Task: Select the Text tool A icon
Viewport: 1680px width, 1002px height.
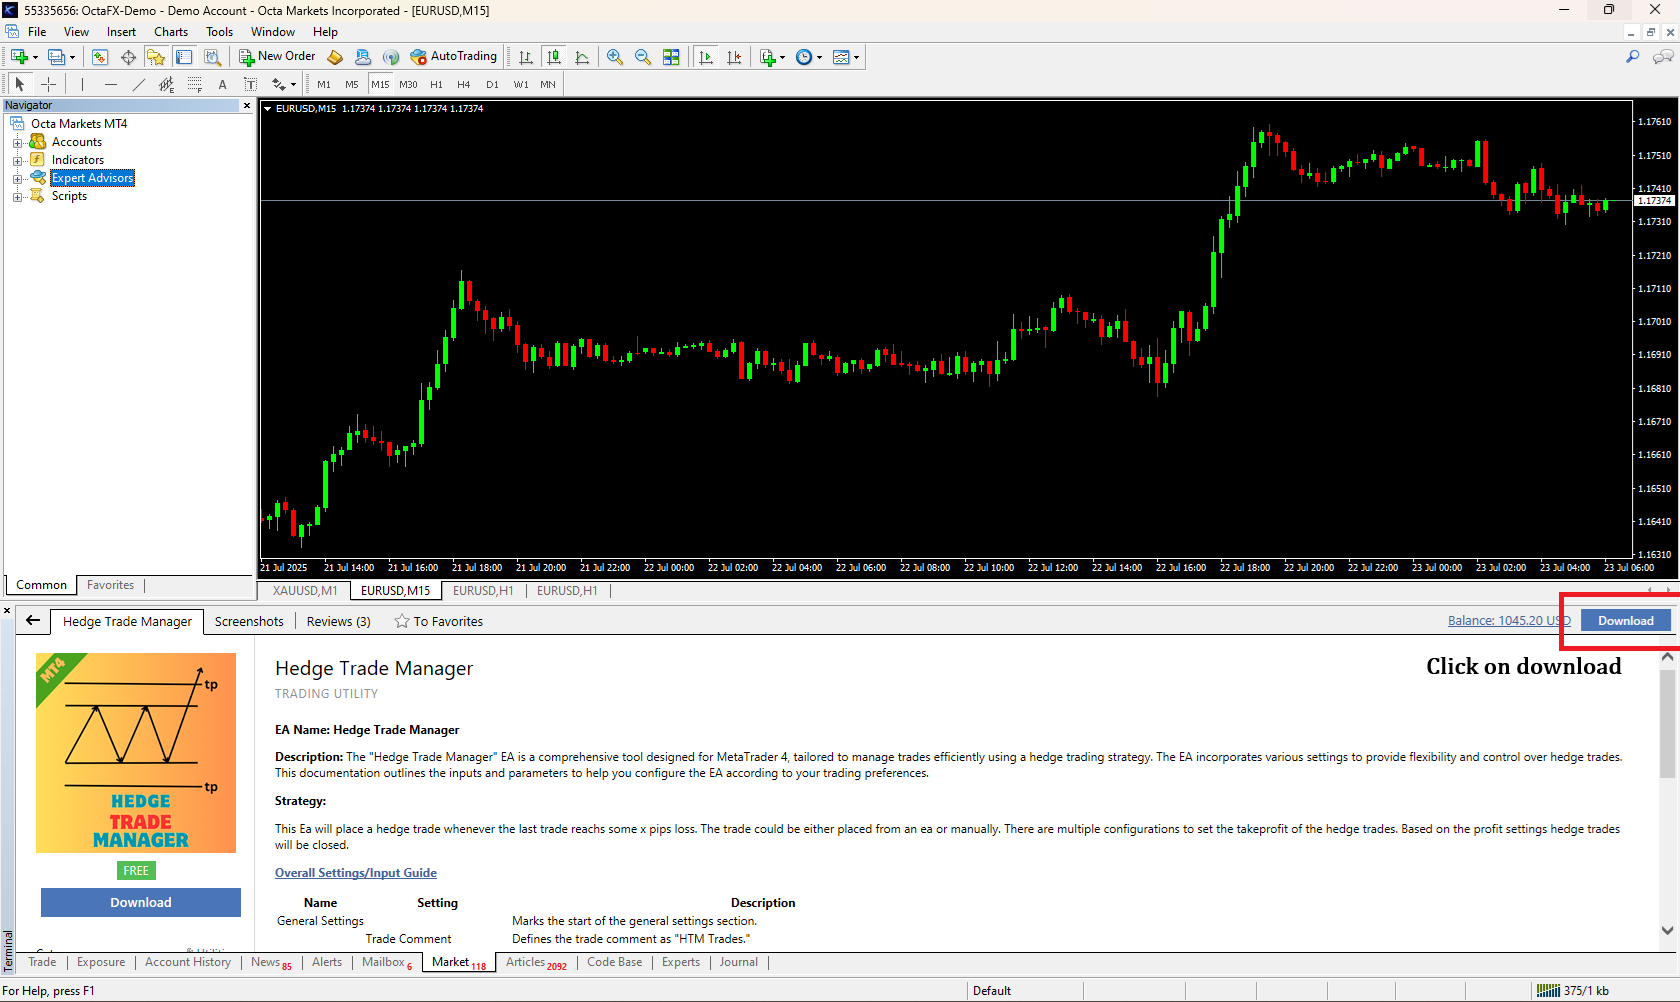Action: pos(222,85)
